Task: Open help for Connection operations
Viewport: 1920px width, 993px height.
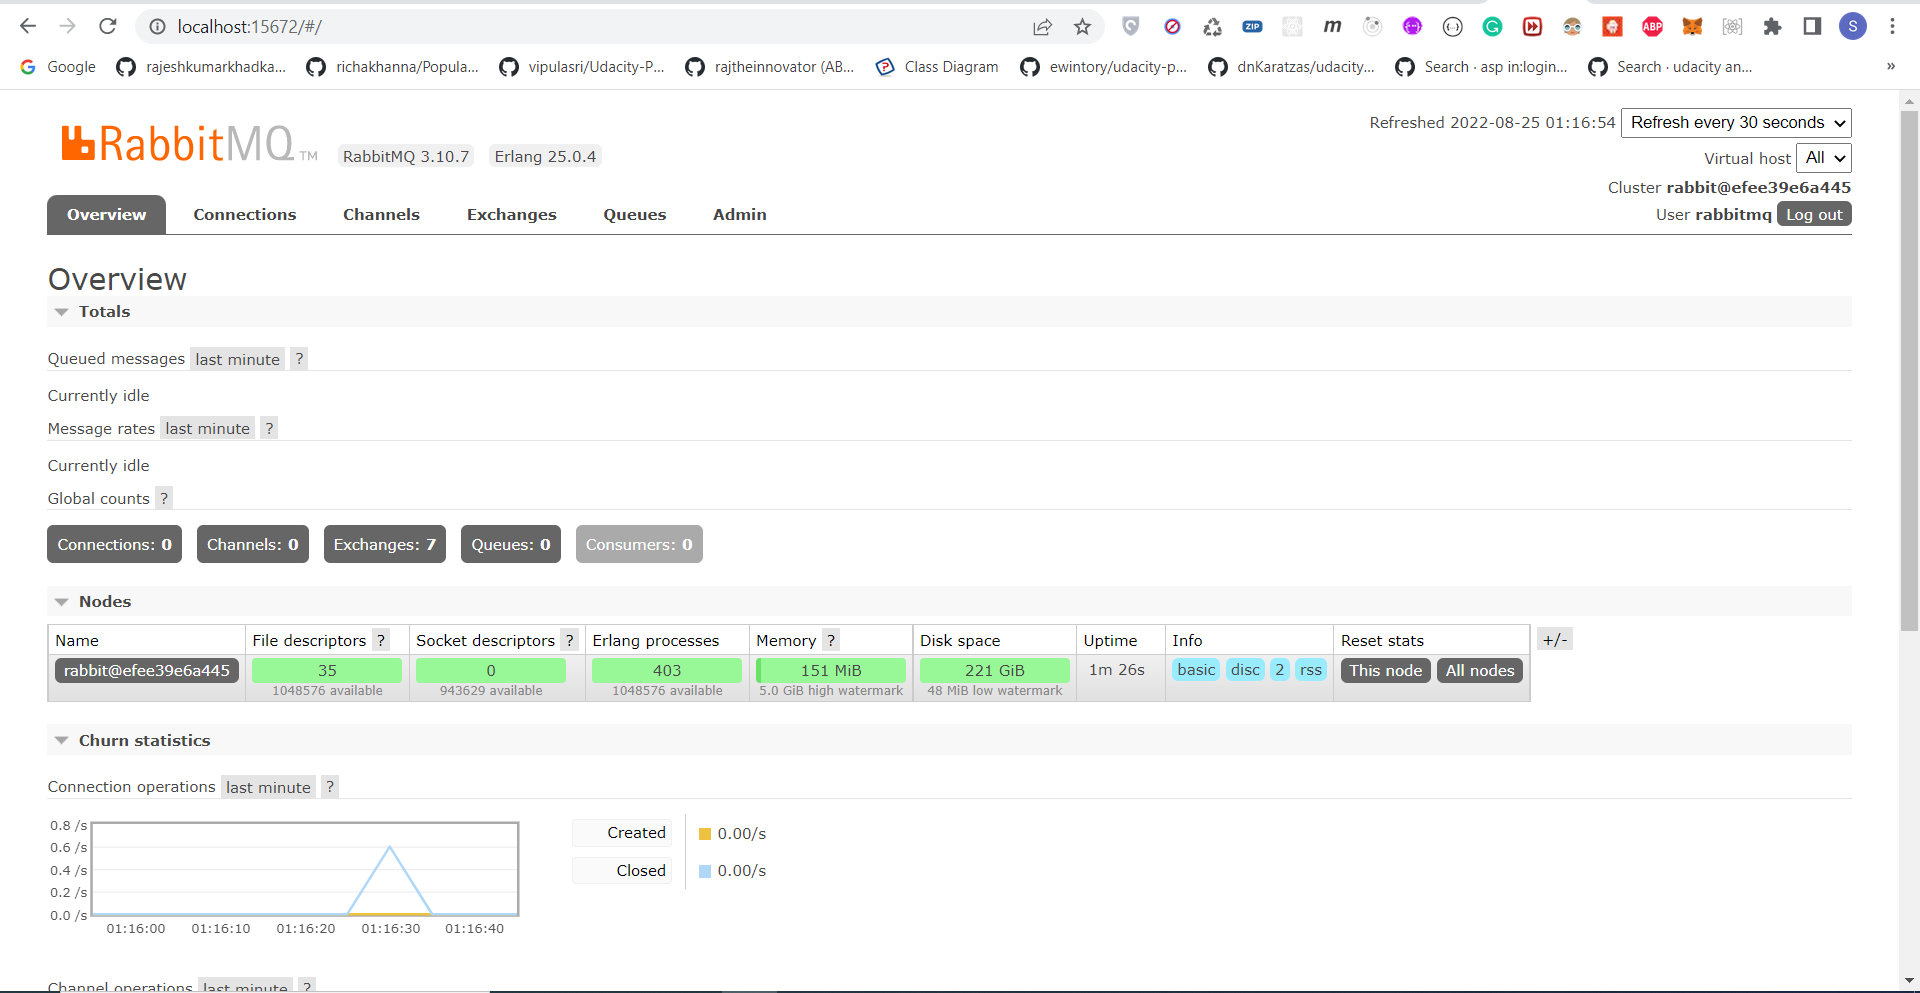Action: (330, 787)
